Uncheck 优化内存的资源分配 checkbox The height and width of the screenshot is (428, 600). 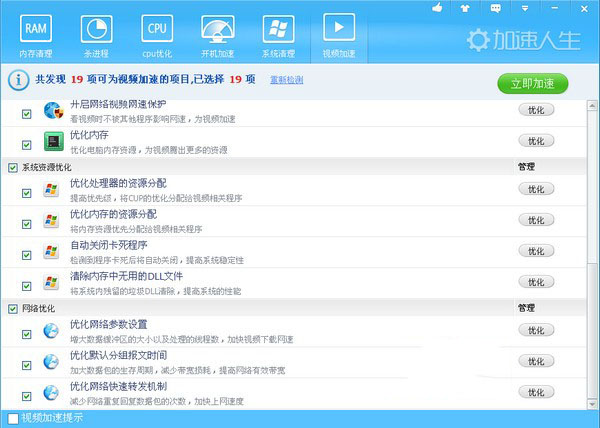[26, 224]
